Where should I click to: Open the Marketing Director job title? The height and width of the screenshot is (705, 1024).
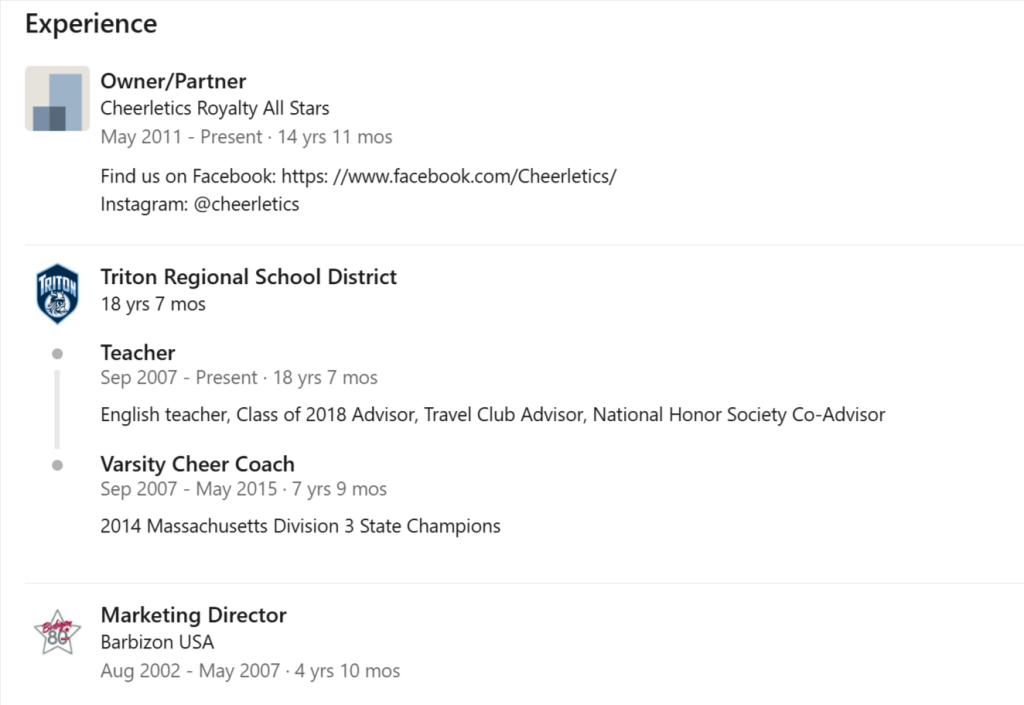coord(193,615)
